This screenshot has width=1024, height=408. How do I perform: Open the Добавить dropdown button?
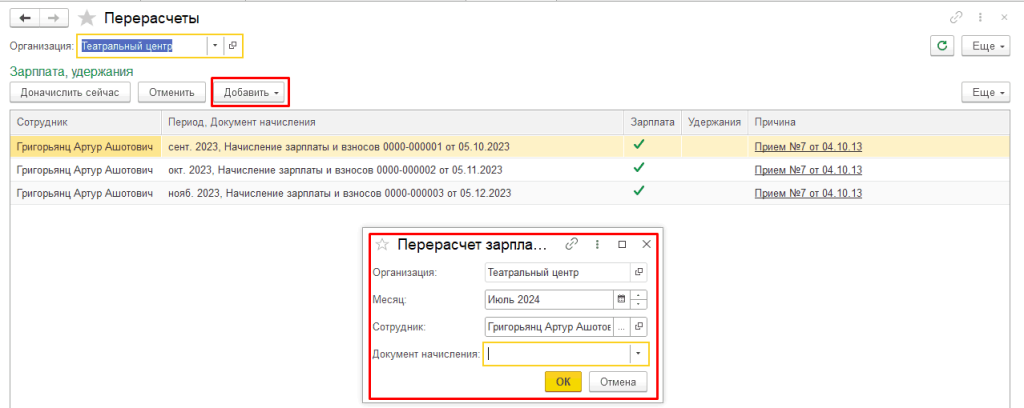coord(251,92)
